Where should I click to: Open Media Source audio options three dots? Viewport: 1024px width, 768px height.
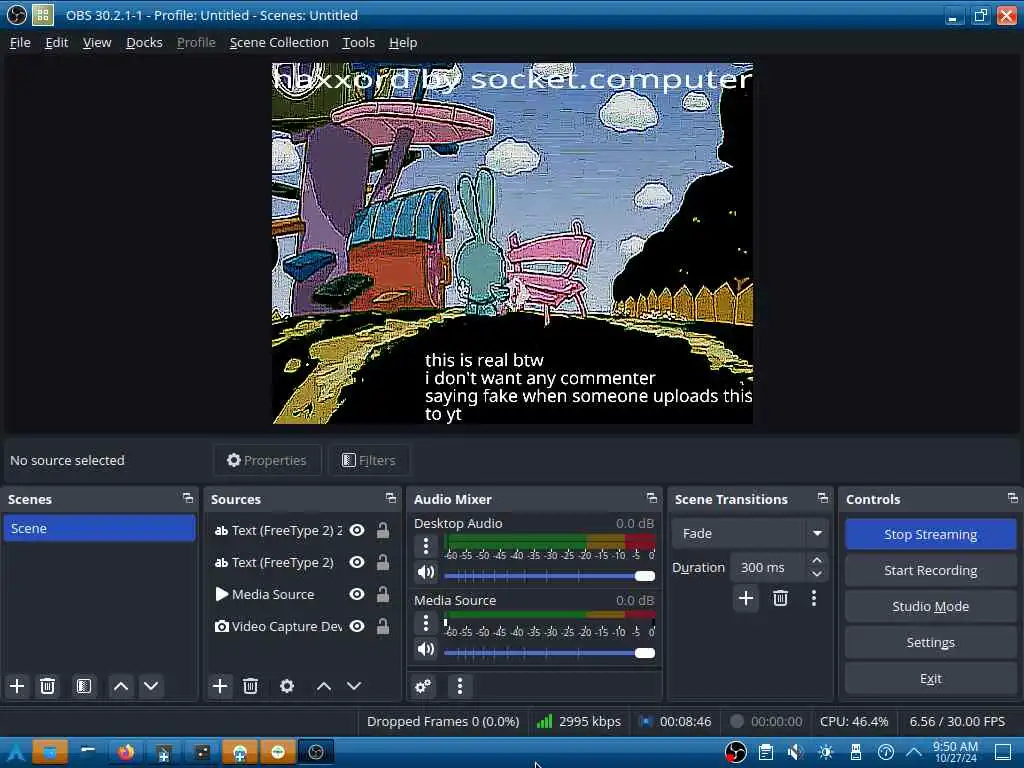(x=426, y=623)
